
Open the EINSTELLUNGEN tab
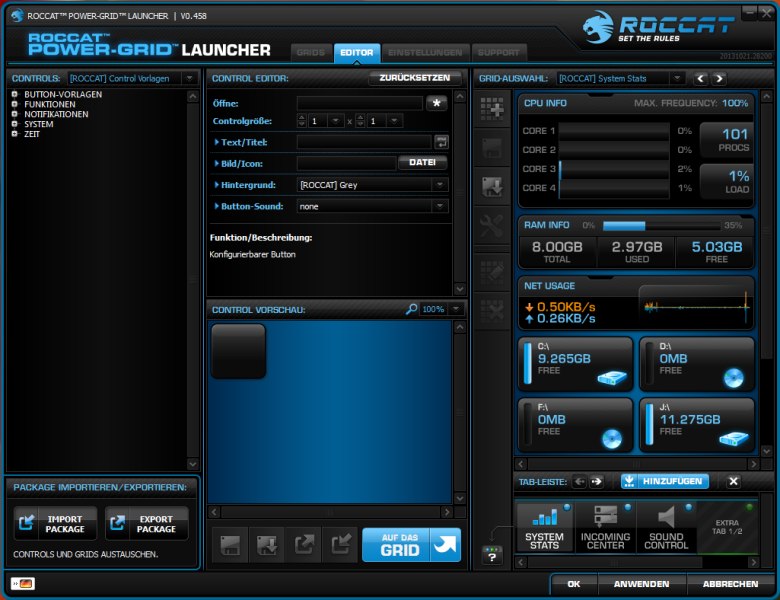click(x=425, y=53)
